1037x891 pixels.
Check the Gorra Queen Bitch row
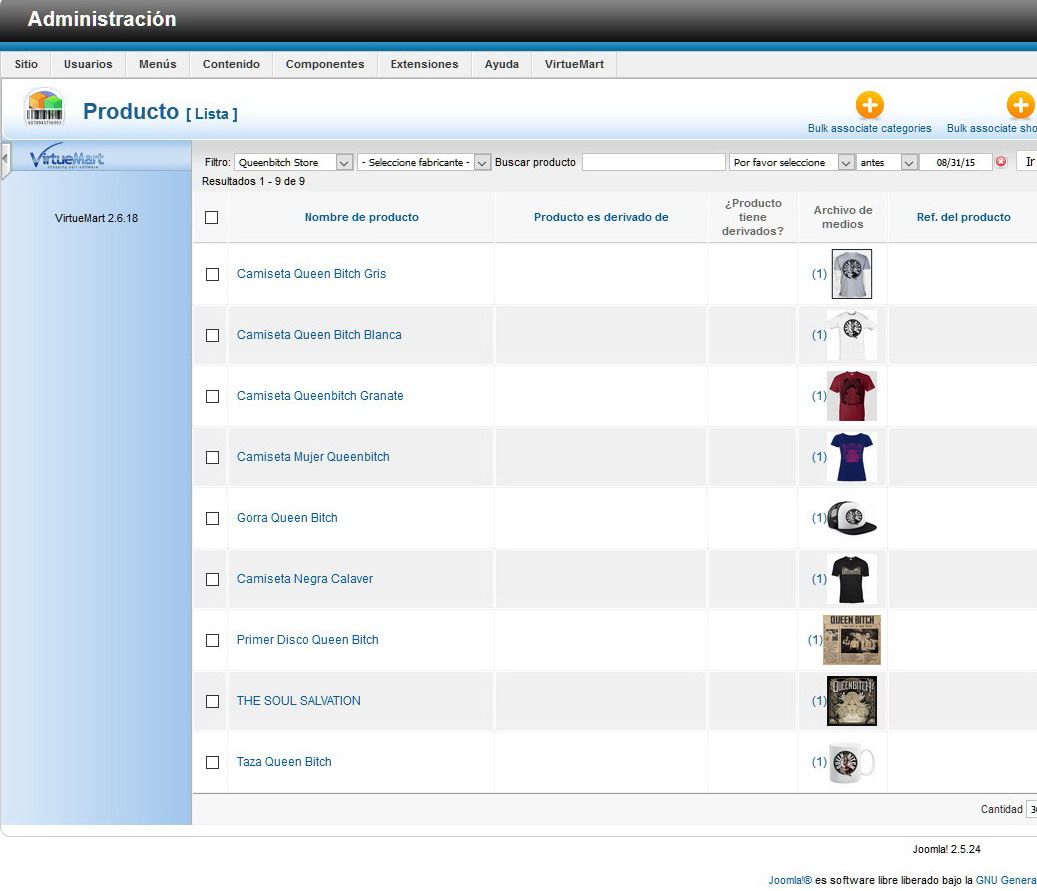click(212, 518)
